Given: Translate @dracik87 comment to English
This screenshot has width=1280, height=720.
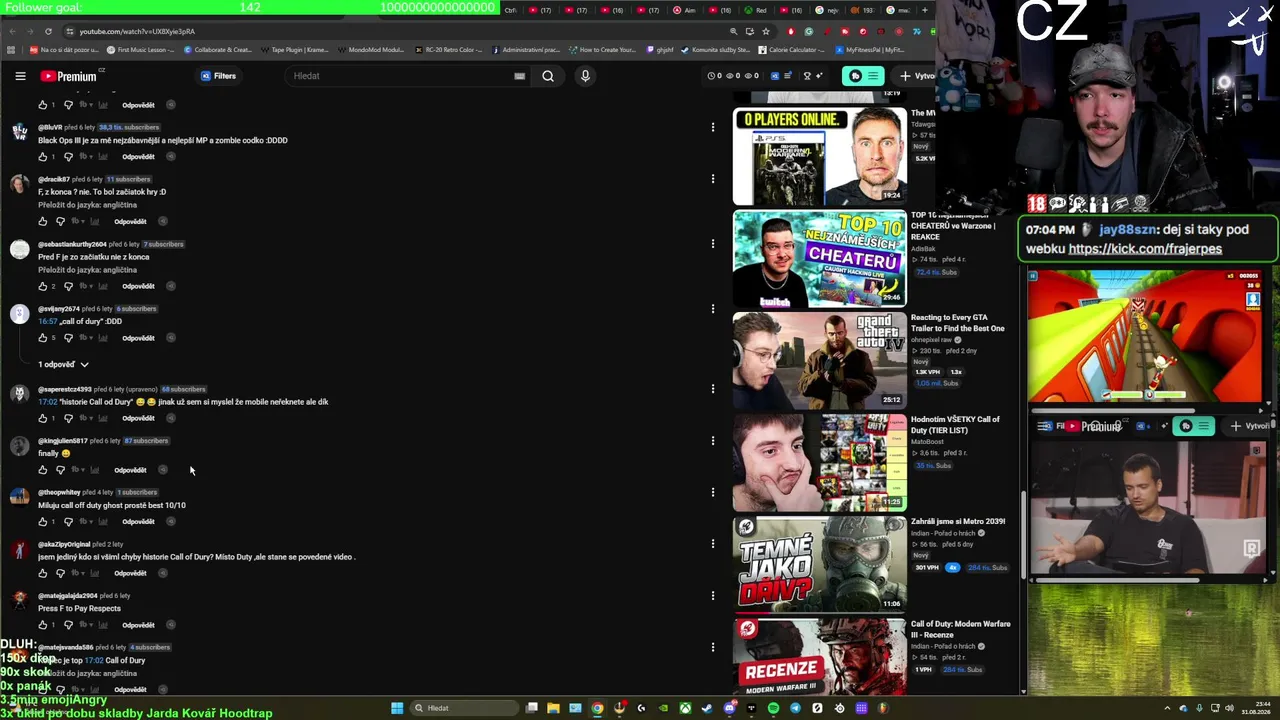Looking at the screenshot, I should [87, 205].
